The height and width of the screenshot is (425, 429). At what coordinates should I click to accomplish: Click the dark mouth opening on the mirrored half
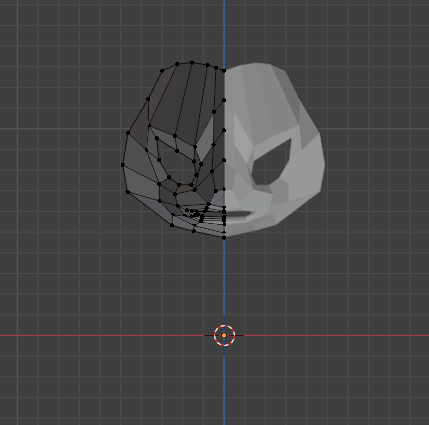[239, 214]
